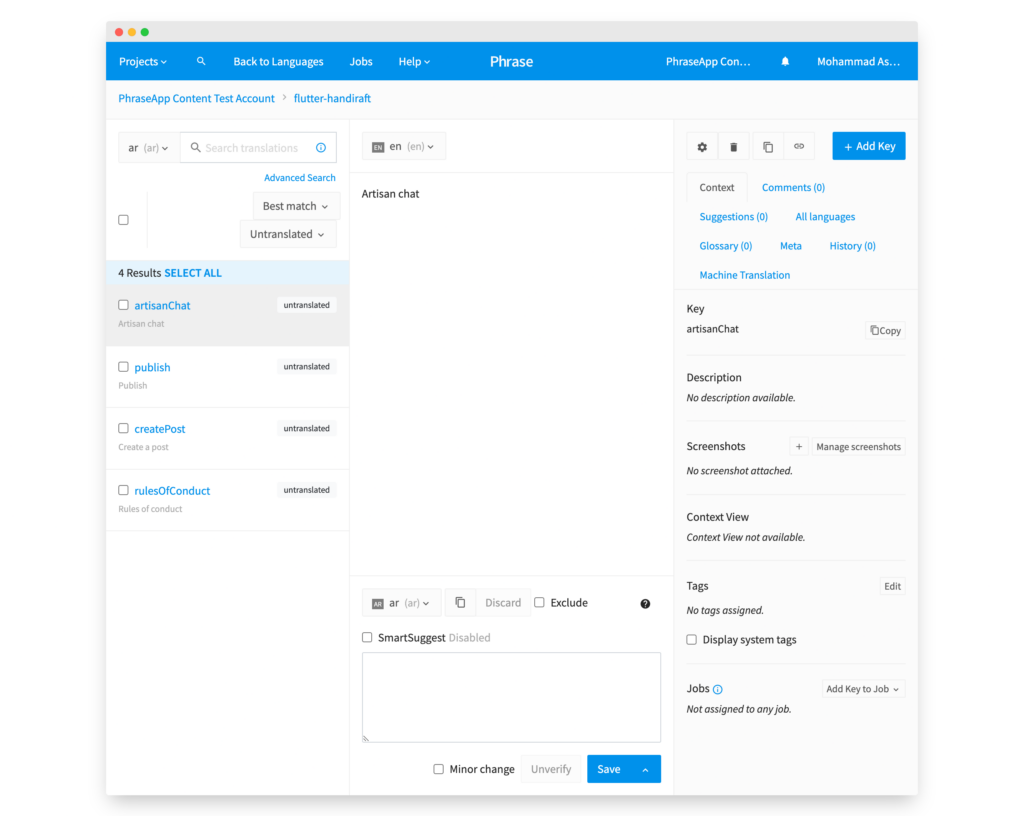Viewport: 1024px width, 816px height.
Task: Expand the Untranslated filter dropdown
Action: [x=288, y=234]
